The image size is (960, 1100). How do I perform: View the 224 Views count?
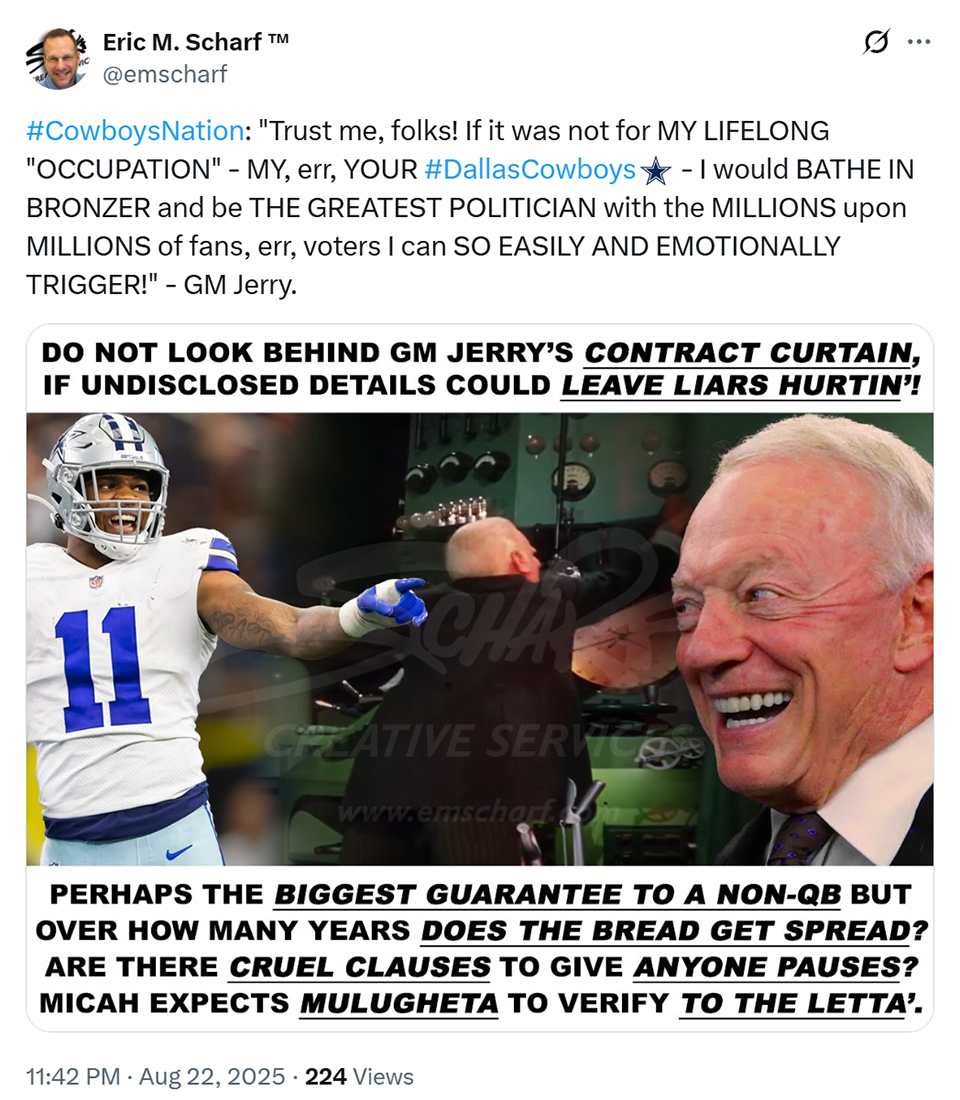point(359,1076)
